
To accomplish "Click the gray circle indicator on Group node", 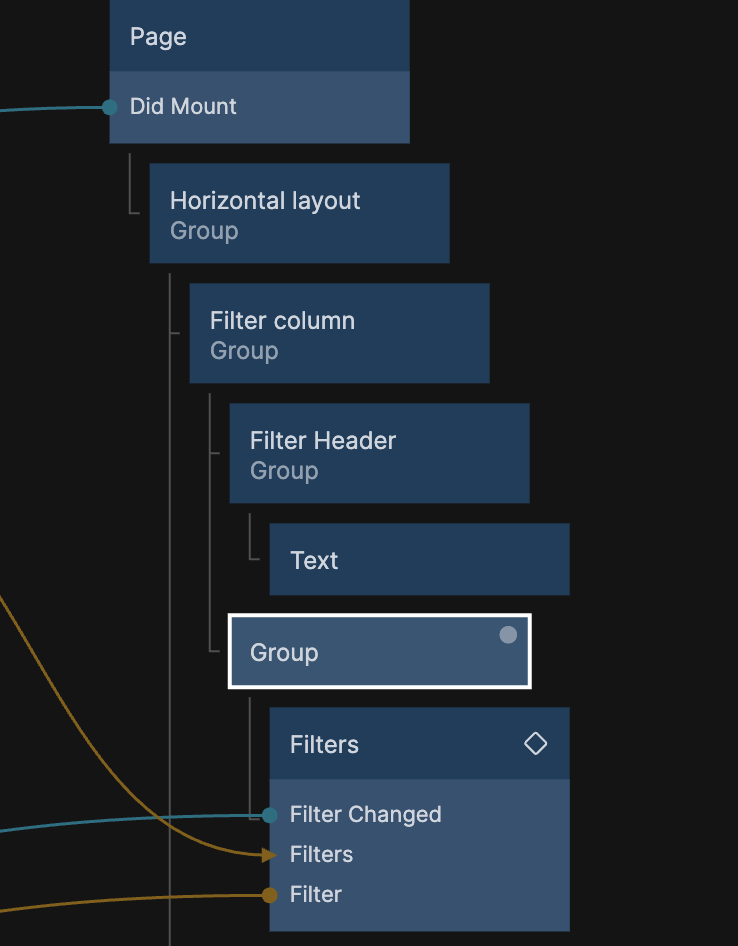I will pos(508,635).
